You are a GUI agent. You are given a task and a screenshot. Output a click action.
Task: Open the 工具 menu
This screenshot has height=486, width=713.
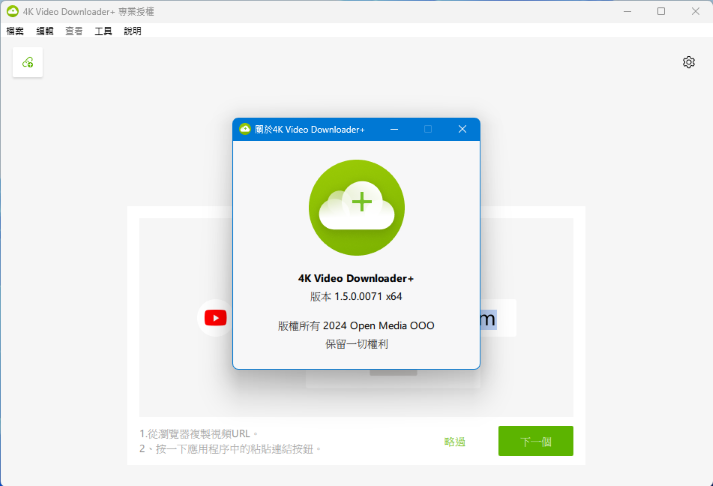coord(103,31)
